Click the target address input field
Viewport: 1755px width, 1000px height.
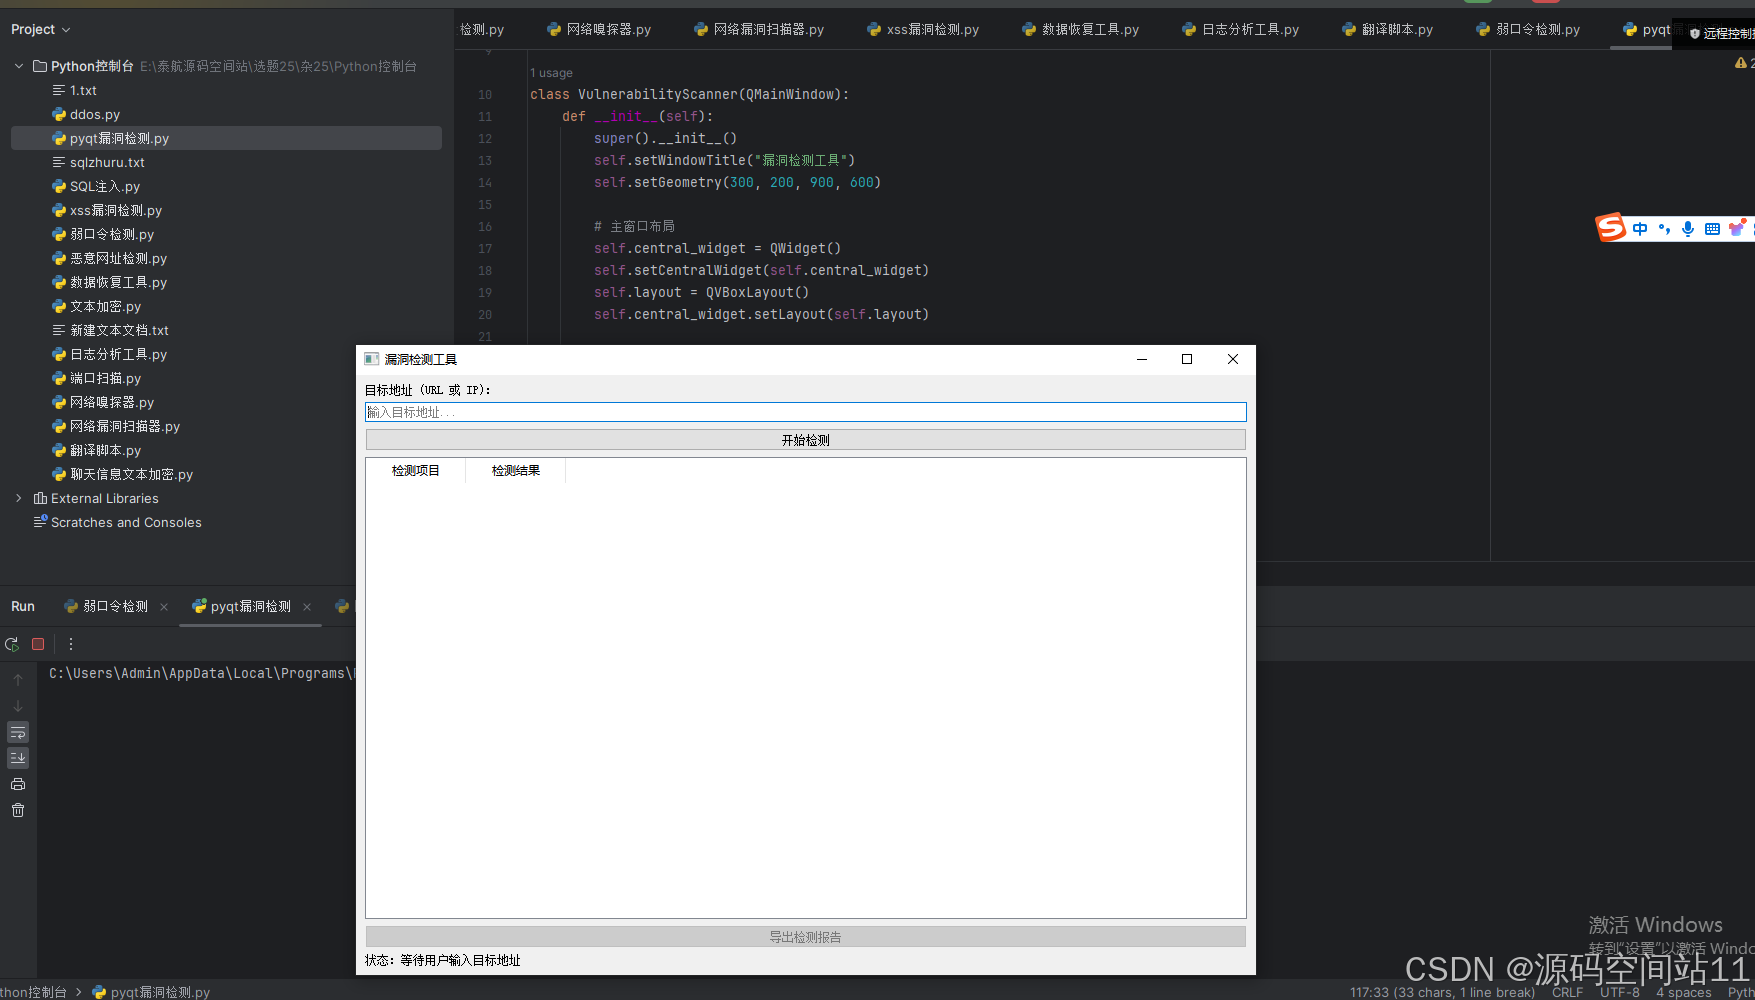click(x=805, y=411)
